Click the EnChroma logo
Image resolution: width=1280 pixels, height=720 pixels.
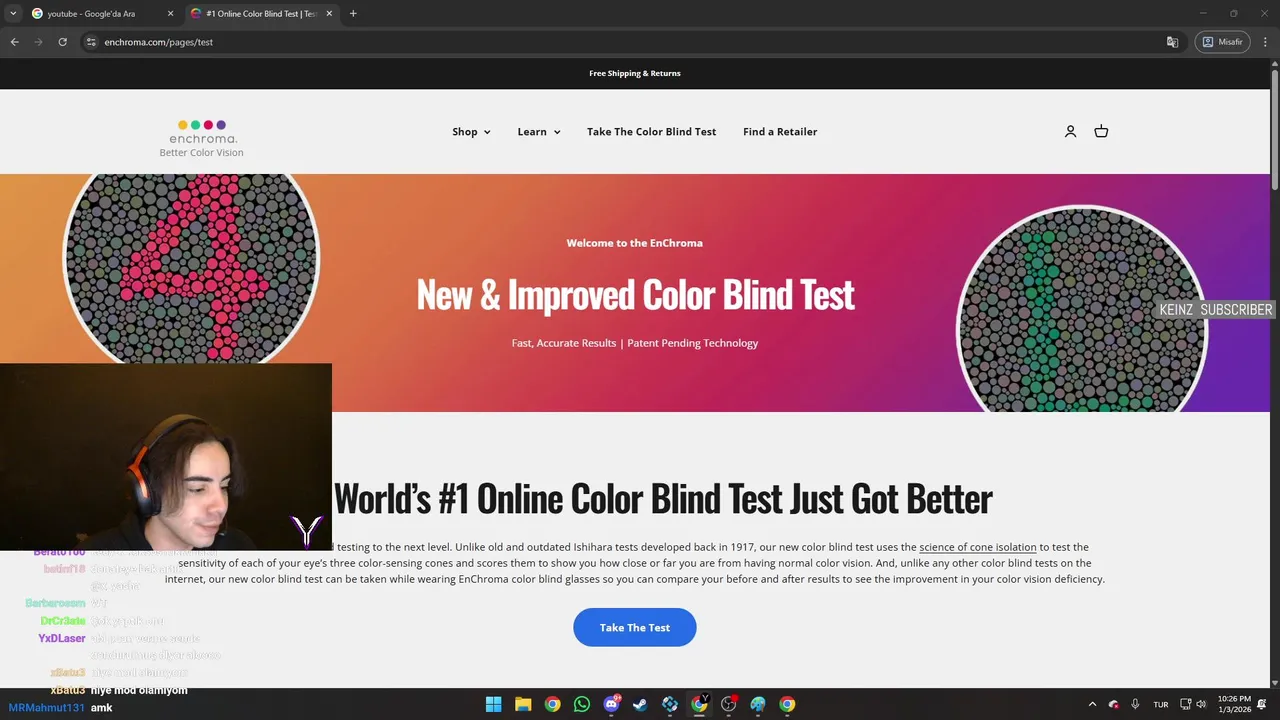click(202, 132)
